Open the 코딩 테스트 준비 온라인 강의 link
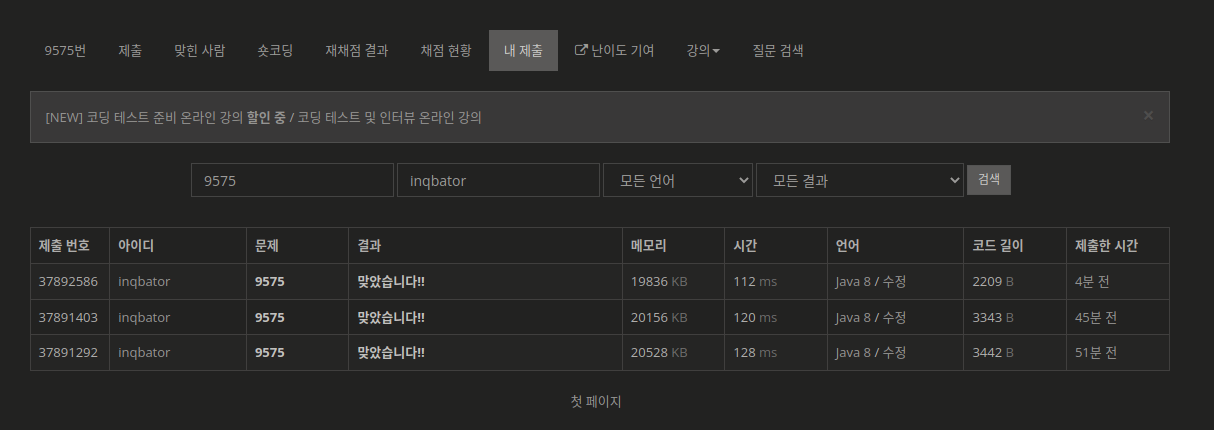This screenshot has width=1214, height=430. coord(164,117)
